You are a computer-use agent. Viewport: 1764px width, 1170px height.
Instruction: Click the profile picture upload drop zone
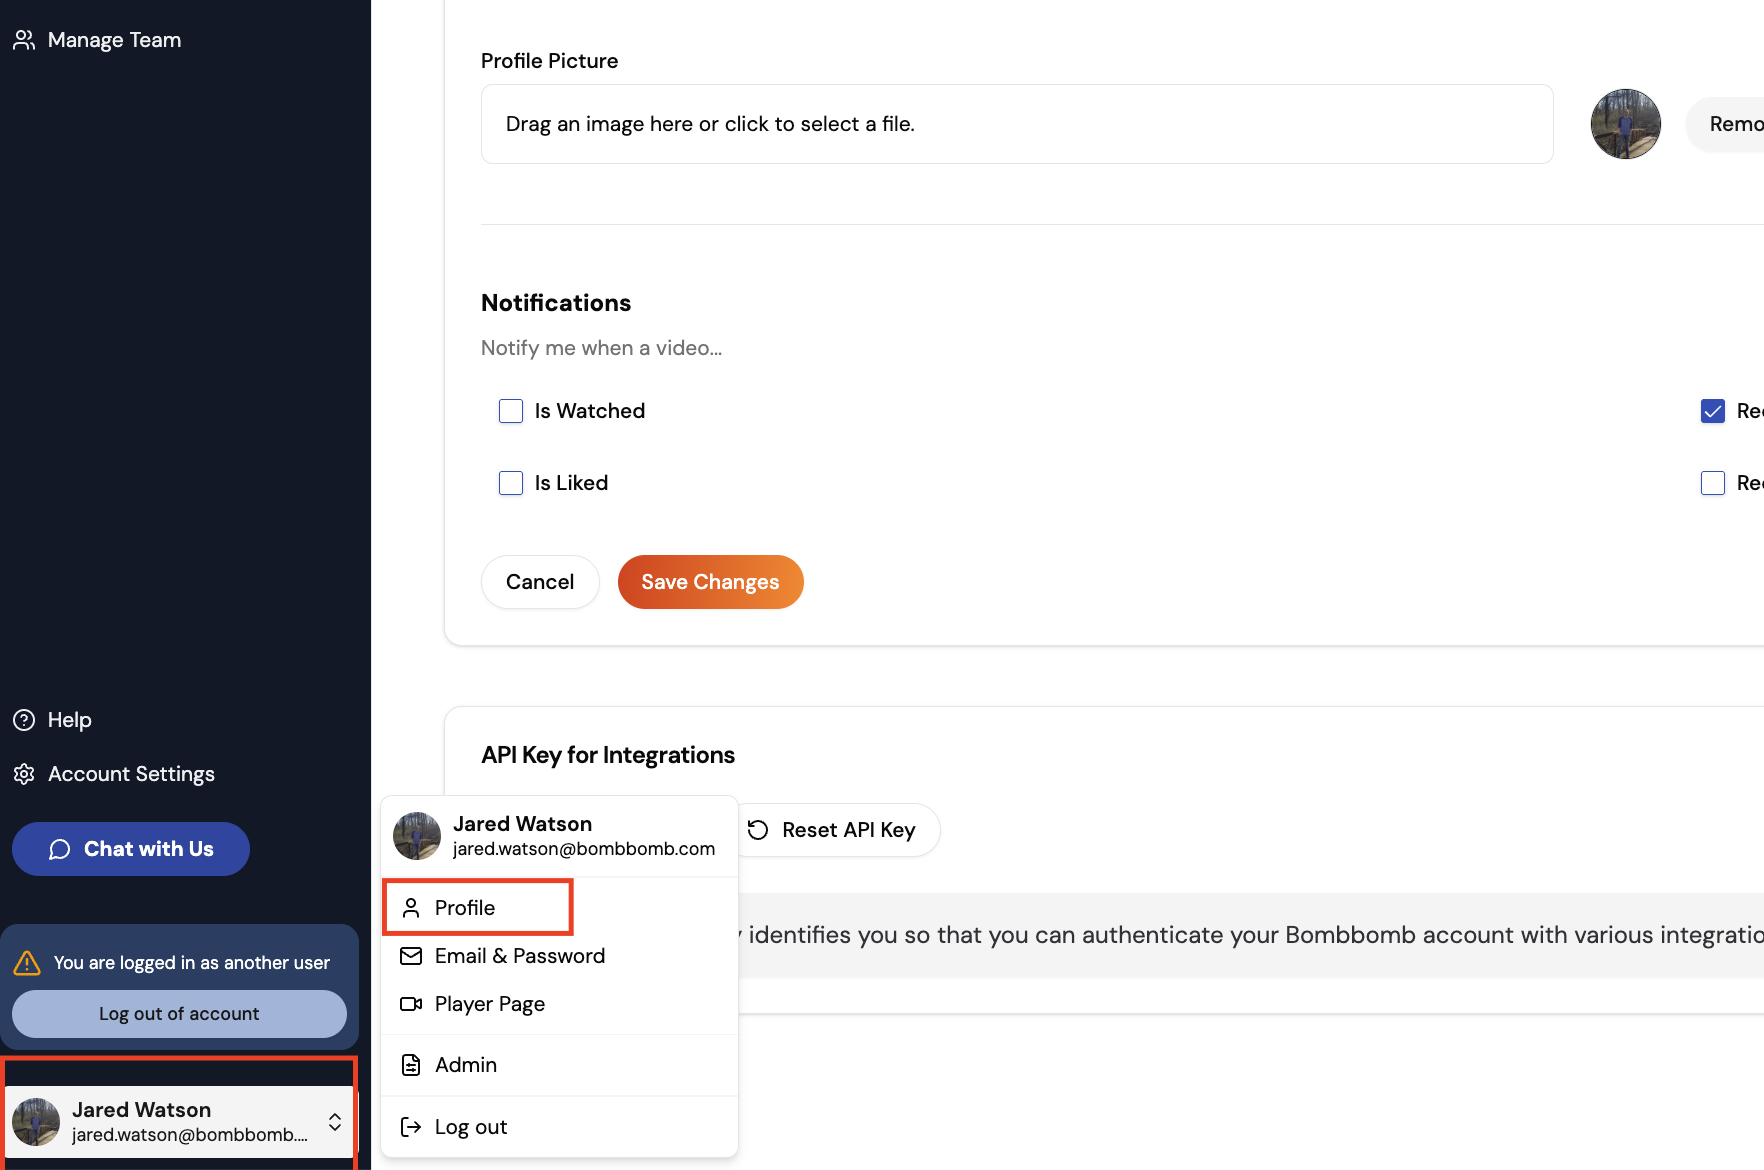pyautogui.click(x=1016, y=123)
